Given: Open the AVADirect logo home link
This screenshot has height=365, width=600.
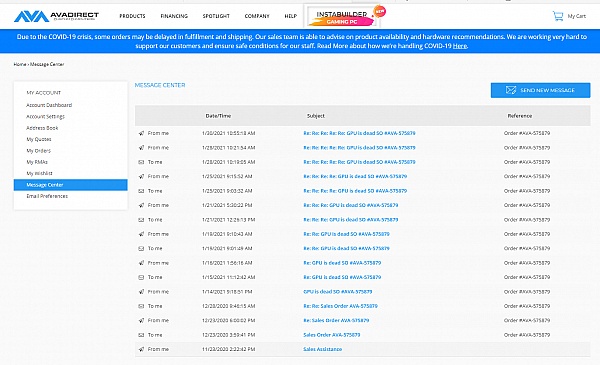Looking at the screenshot, I should (x=56, y=16).
